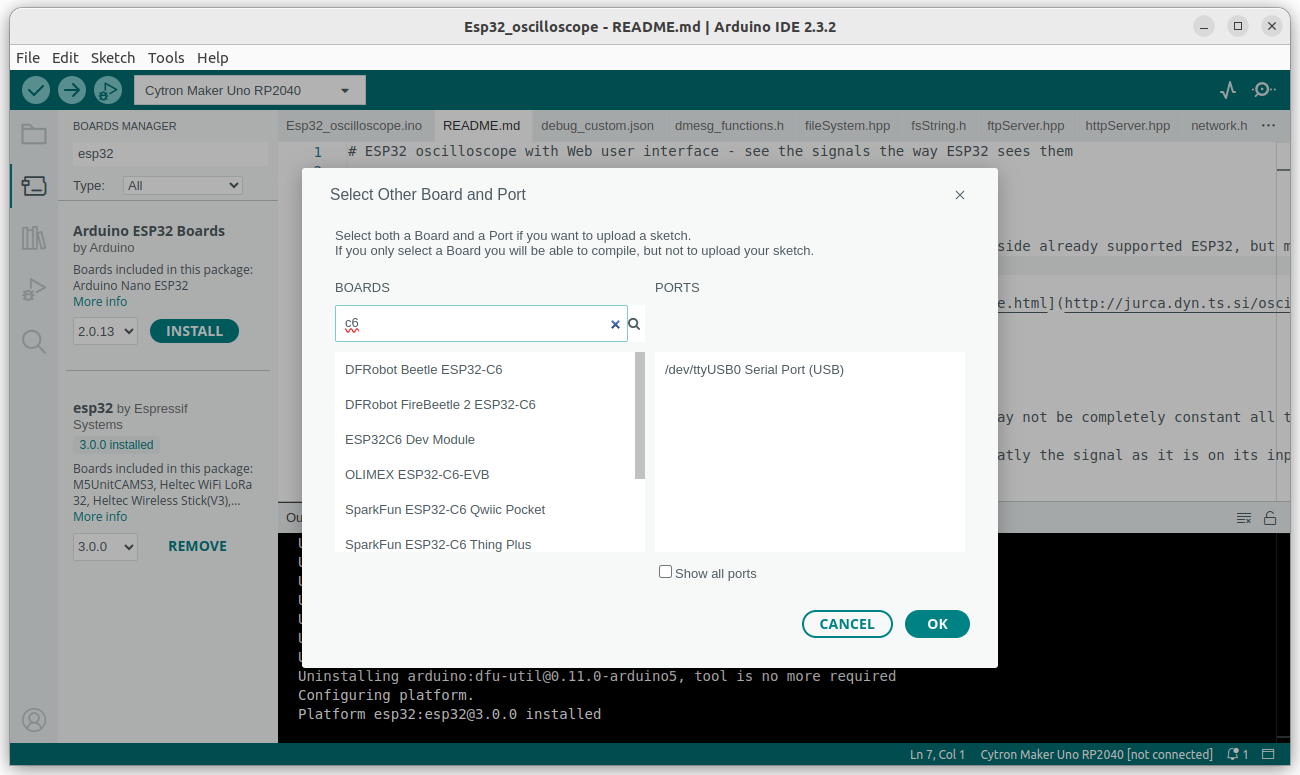Open the Edit menu
The image size is (1300, 775).
click(x=65, y=57)
